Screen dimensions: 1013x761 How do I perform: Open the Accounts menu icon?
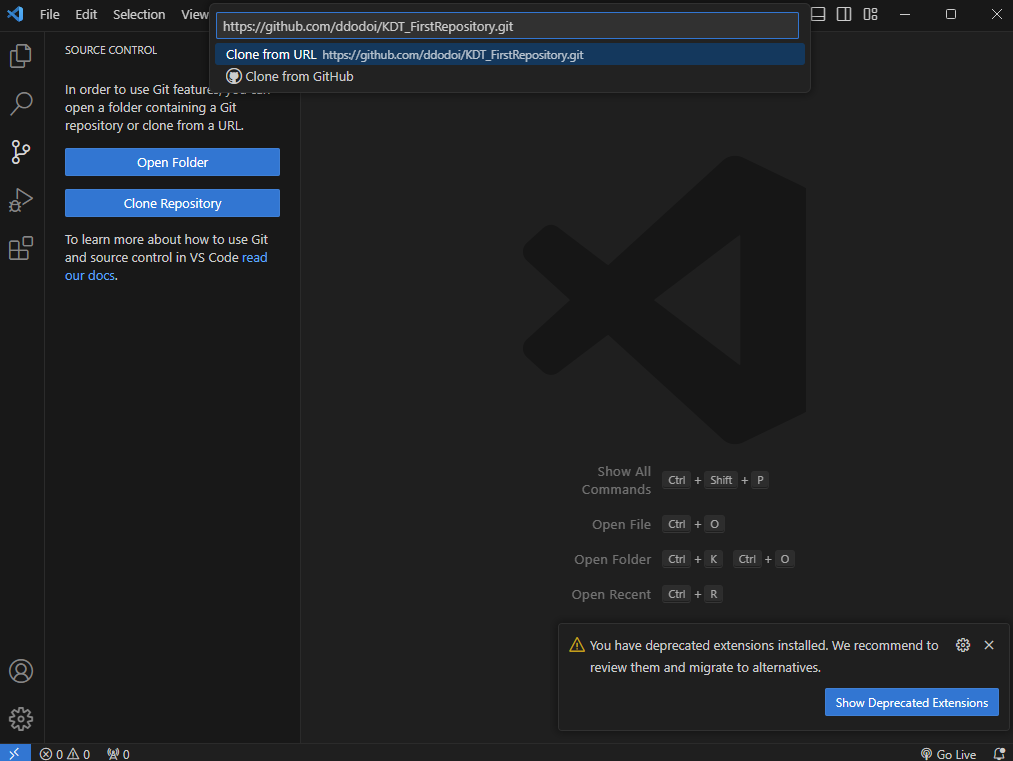21,671
